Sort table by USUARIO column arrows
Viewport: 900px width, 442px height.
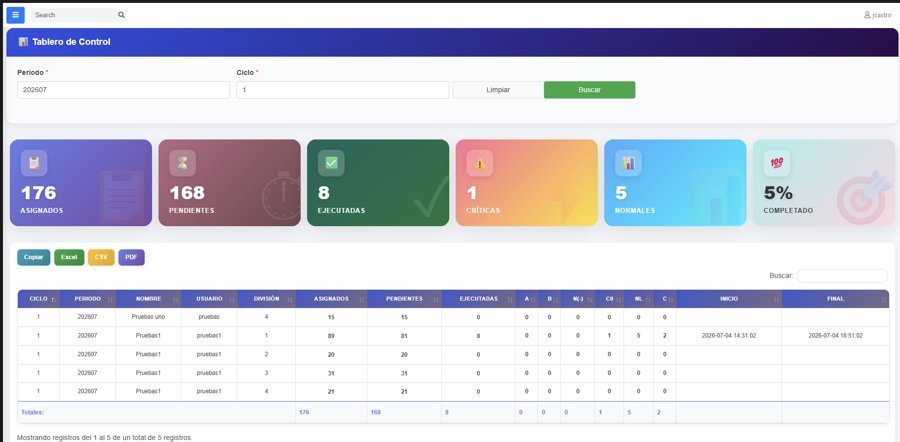pos(231,299)
